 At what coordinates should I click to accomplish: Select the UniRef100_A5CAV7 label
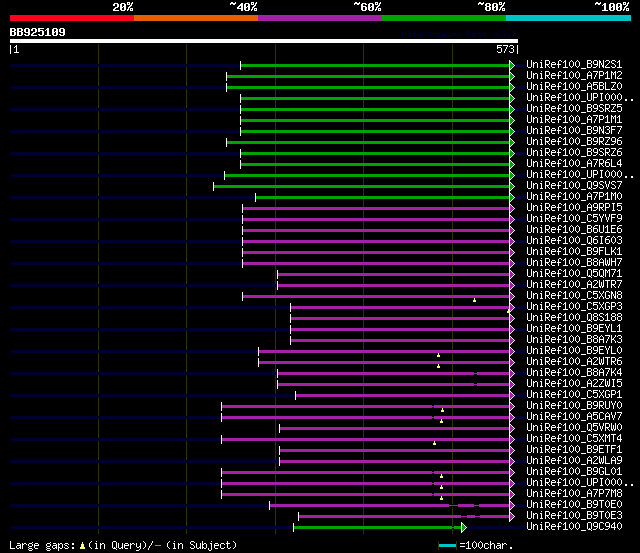coord(574,417)
